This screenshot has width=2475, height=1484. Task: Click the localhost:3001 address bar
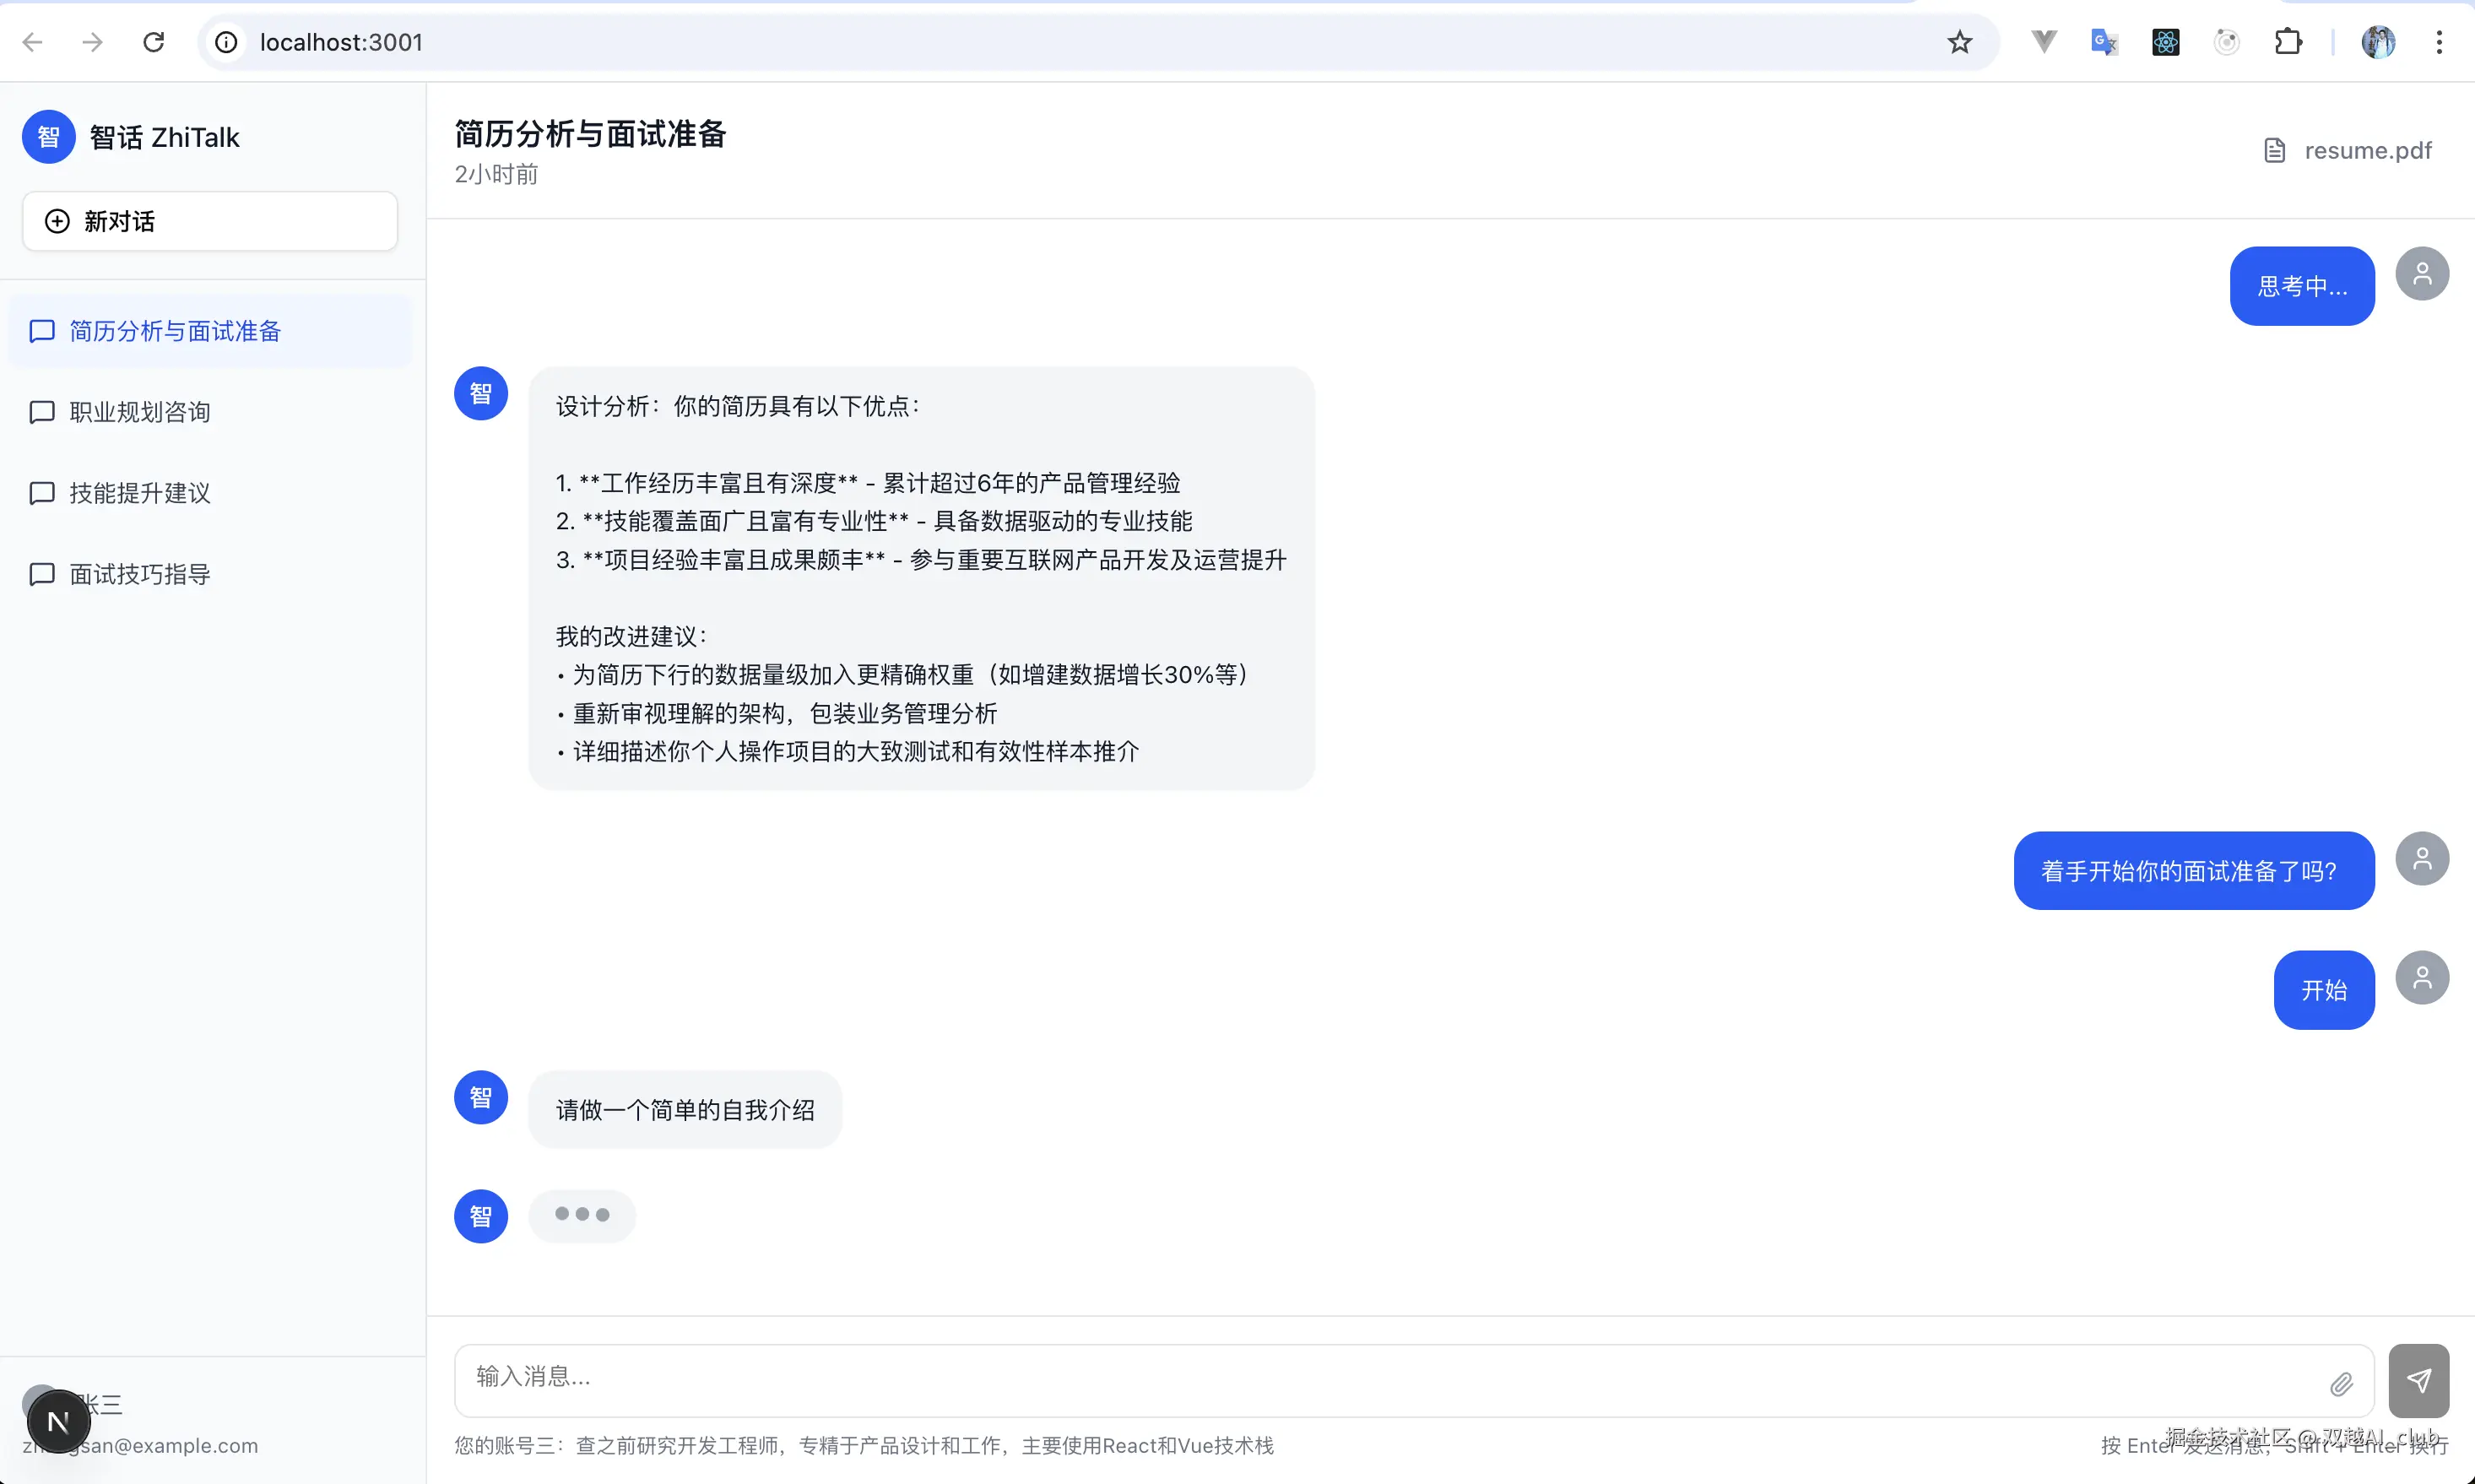[1000, 42]
